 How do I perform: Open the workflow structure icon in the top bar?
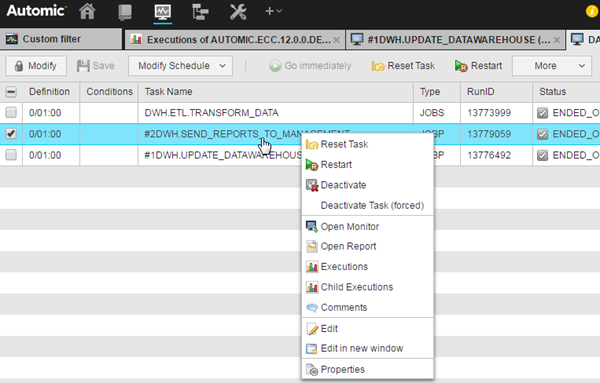(200, 12)
